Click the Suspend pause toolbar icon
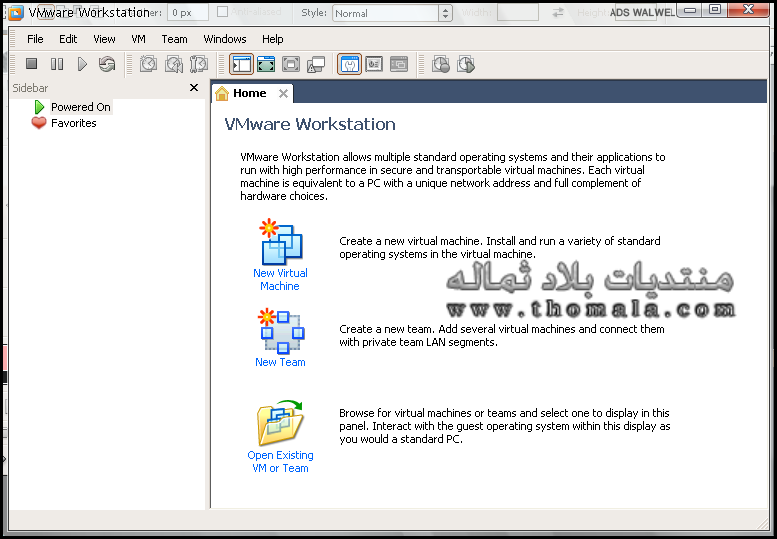This screenshot has height=539, width=777. point(57,64)
